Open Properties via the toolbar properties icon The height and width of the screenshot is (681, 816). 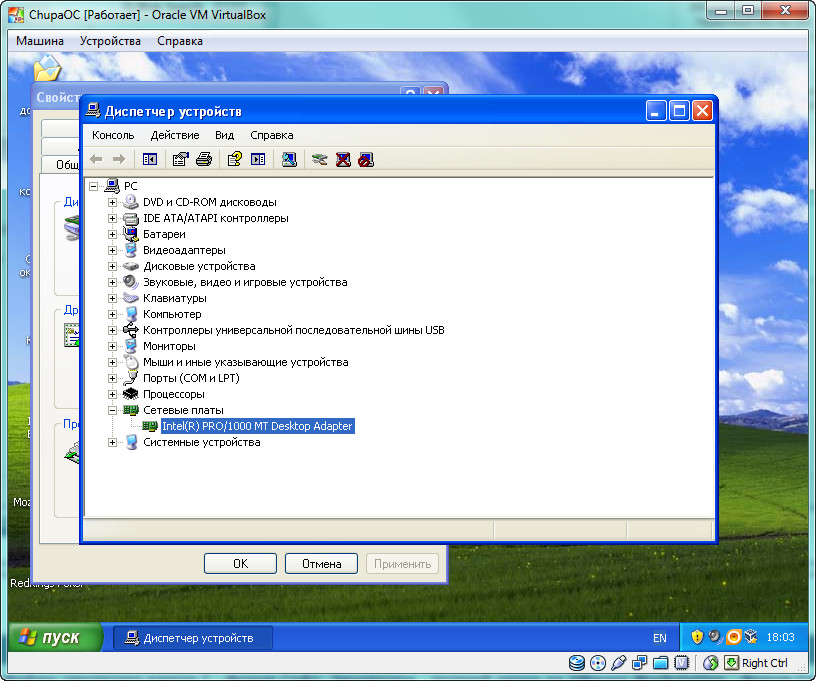coord(181,159)
